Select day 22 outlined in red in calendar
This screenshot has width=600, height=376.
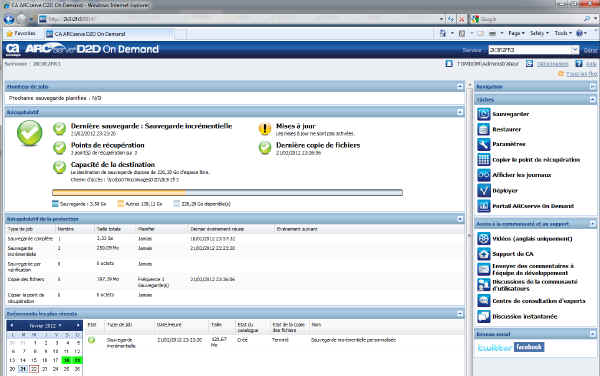(x=34, y=369)
